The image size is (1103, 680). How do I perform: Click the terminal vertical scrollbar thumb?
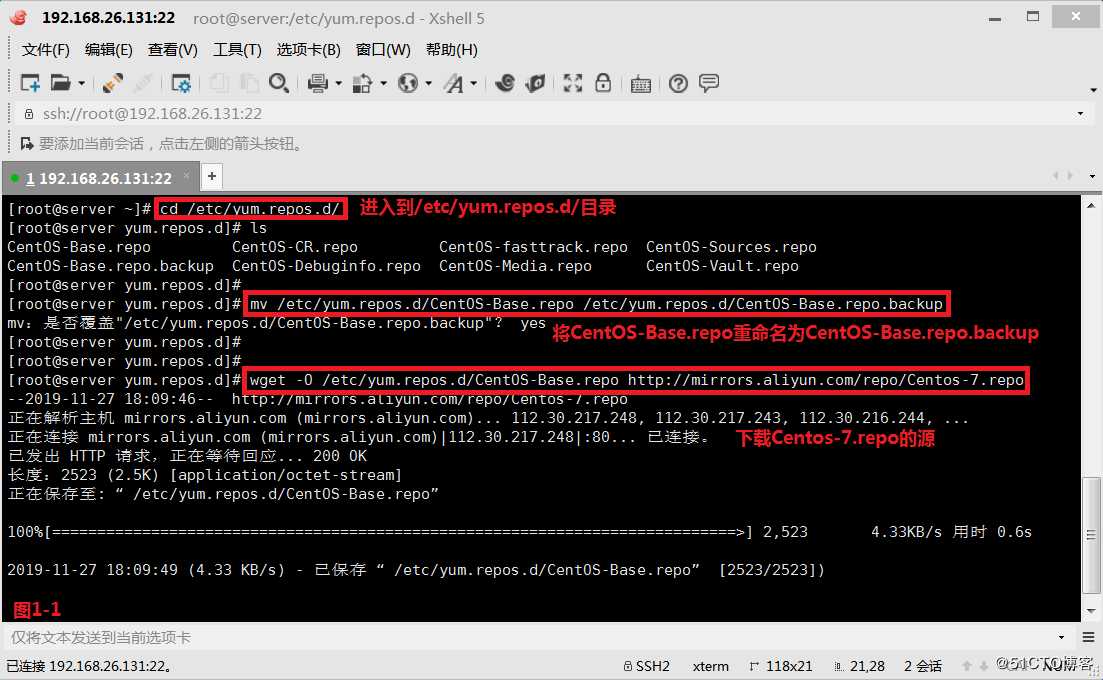coord(1091,535)
